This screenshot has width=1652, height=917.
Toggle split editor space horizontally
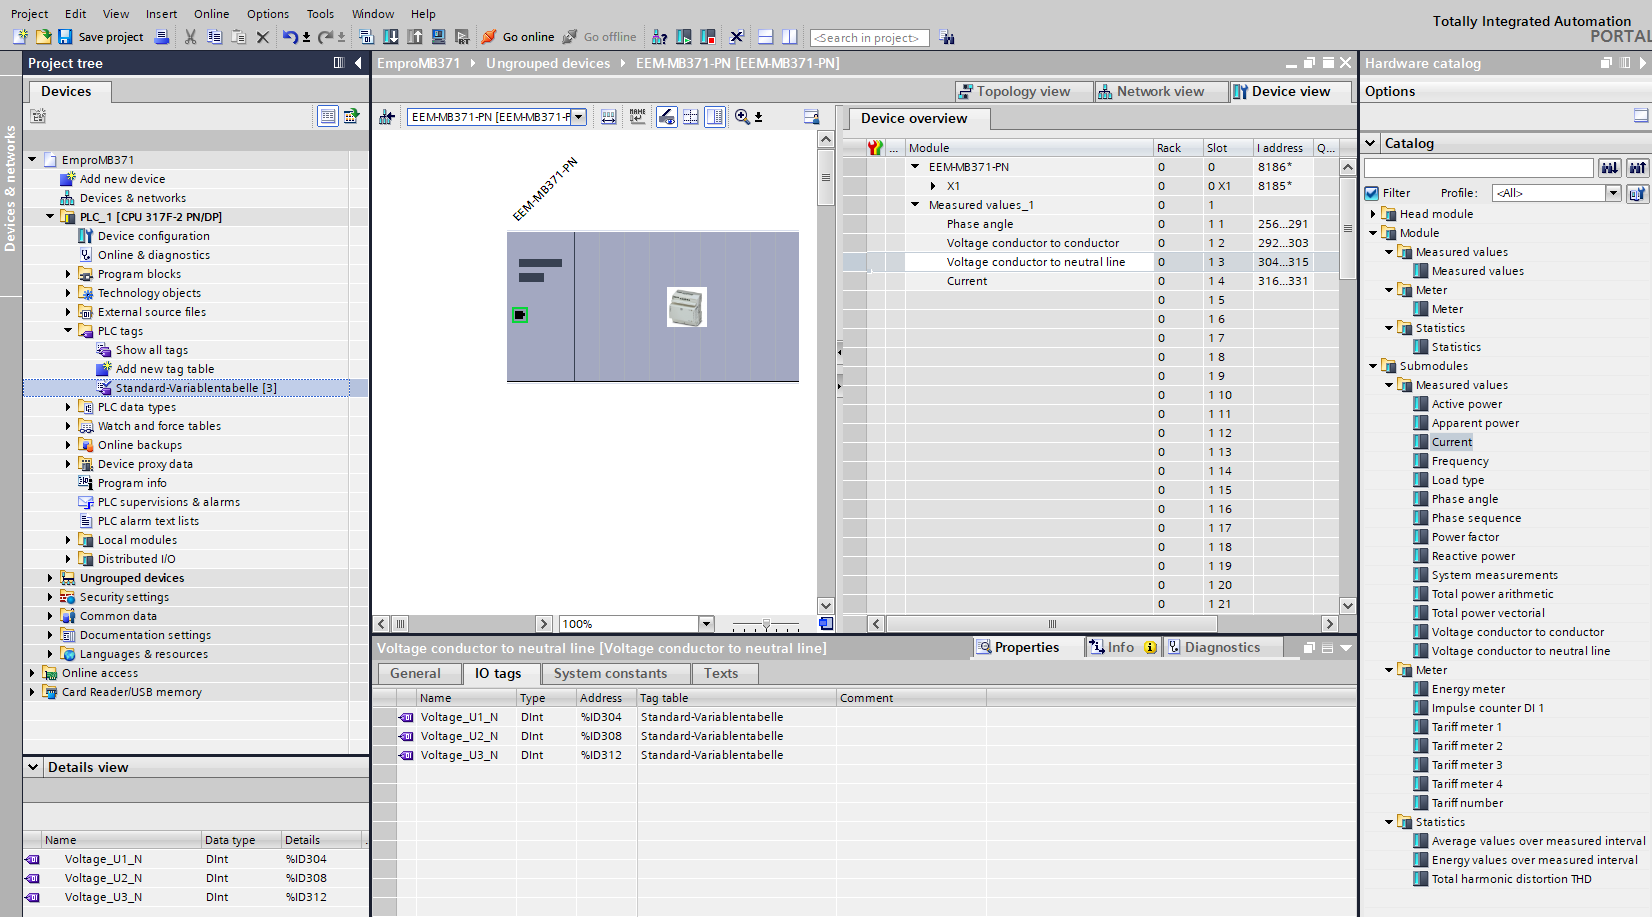click(765, 37)
